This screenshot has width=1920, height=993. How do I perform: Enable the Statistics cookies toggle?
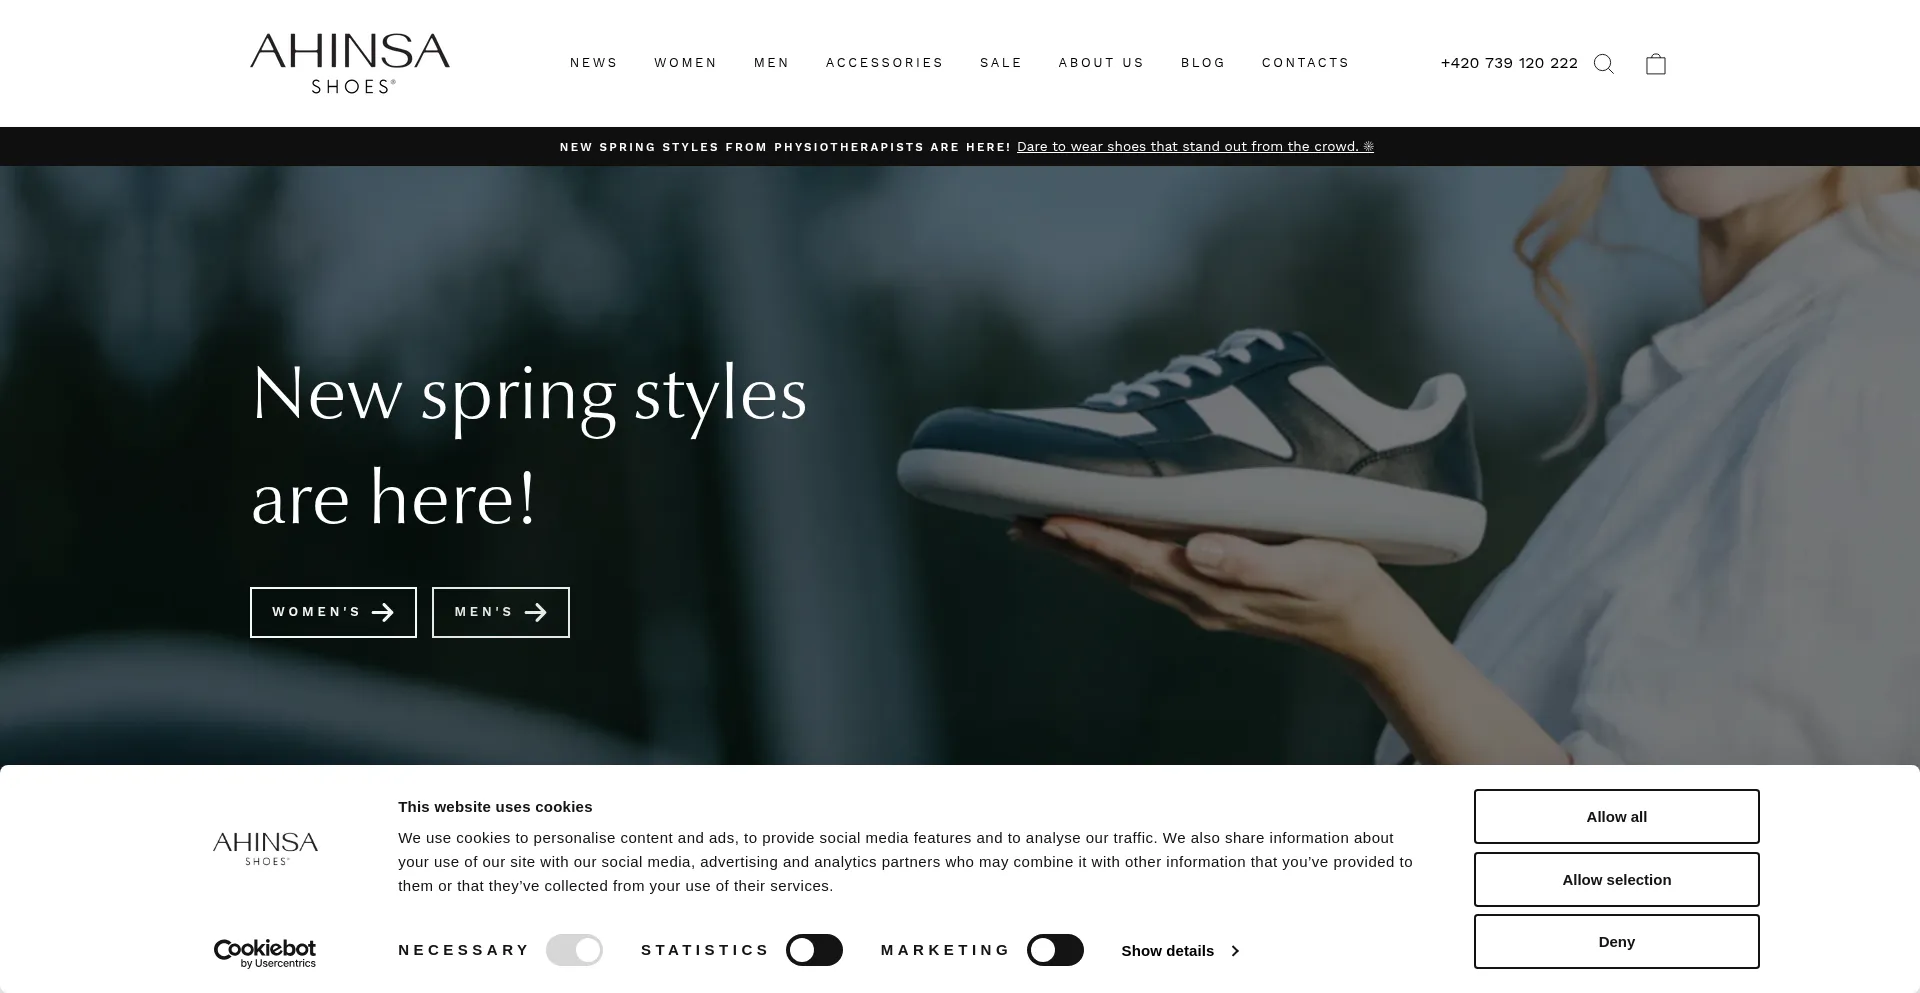[x=814, y=950]
